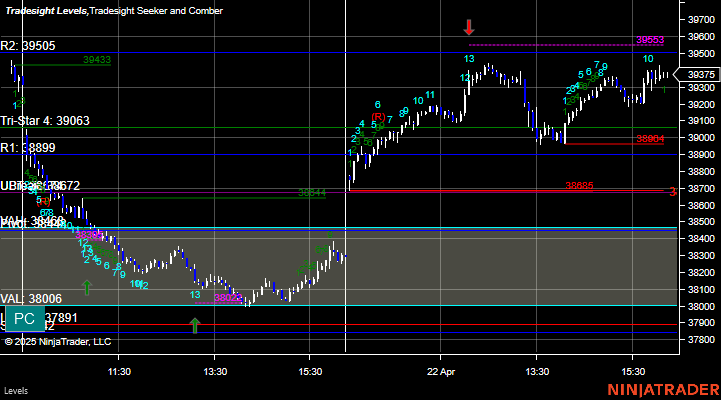The image size is (721, 400).
Task: Click the 37800 price axis value
Action: [x=701, y=340]
